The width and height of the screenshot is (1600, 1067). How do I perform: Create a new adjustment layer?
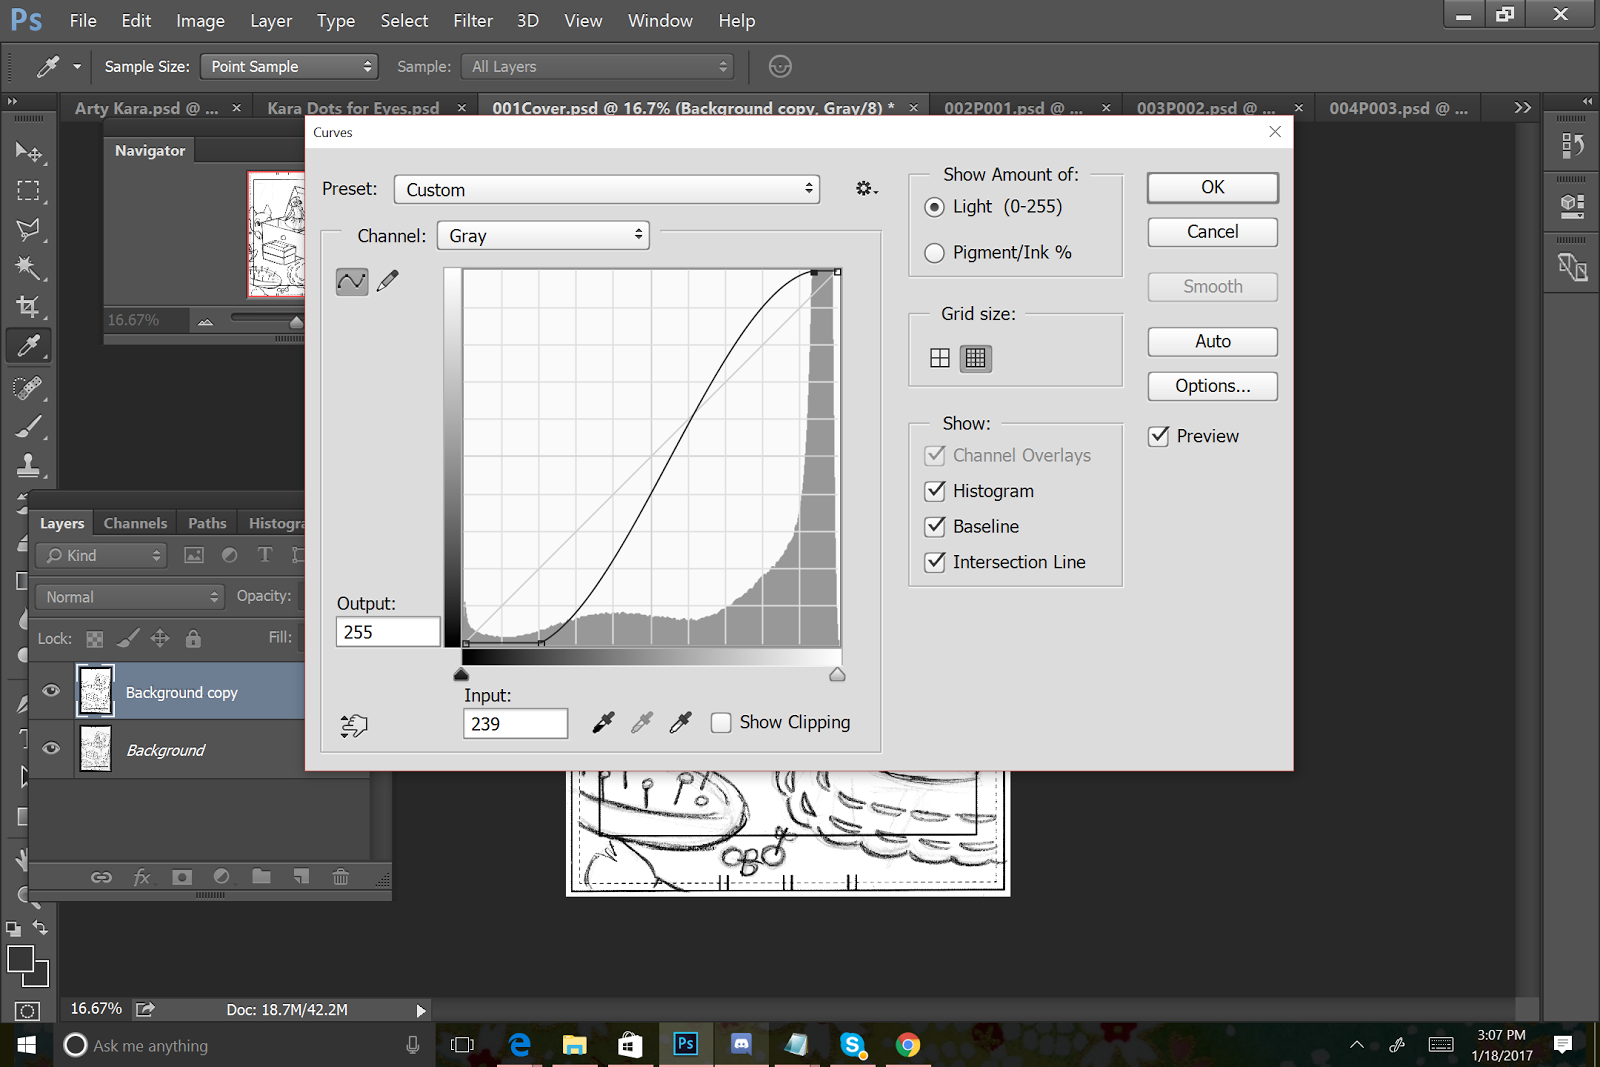pos(221,877)
